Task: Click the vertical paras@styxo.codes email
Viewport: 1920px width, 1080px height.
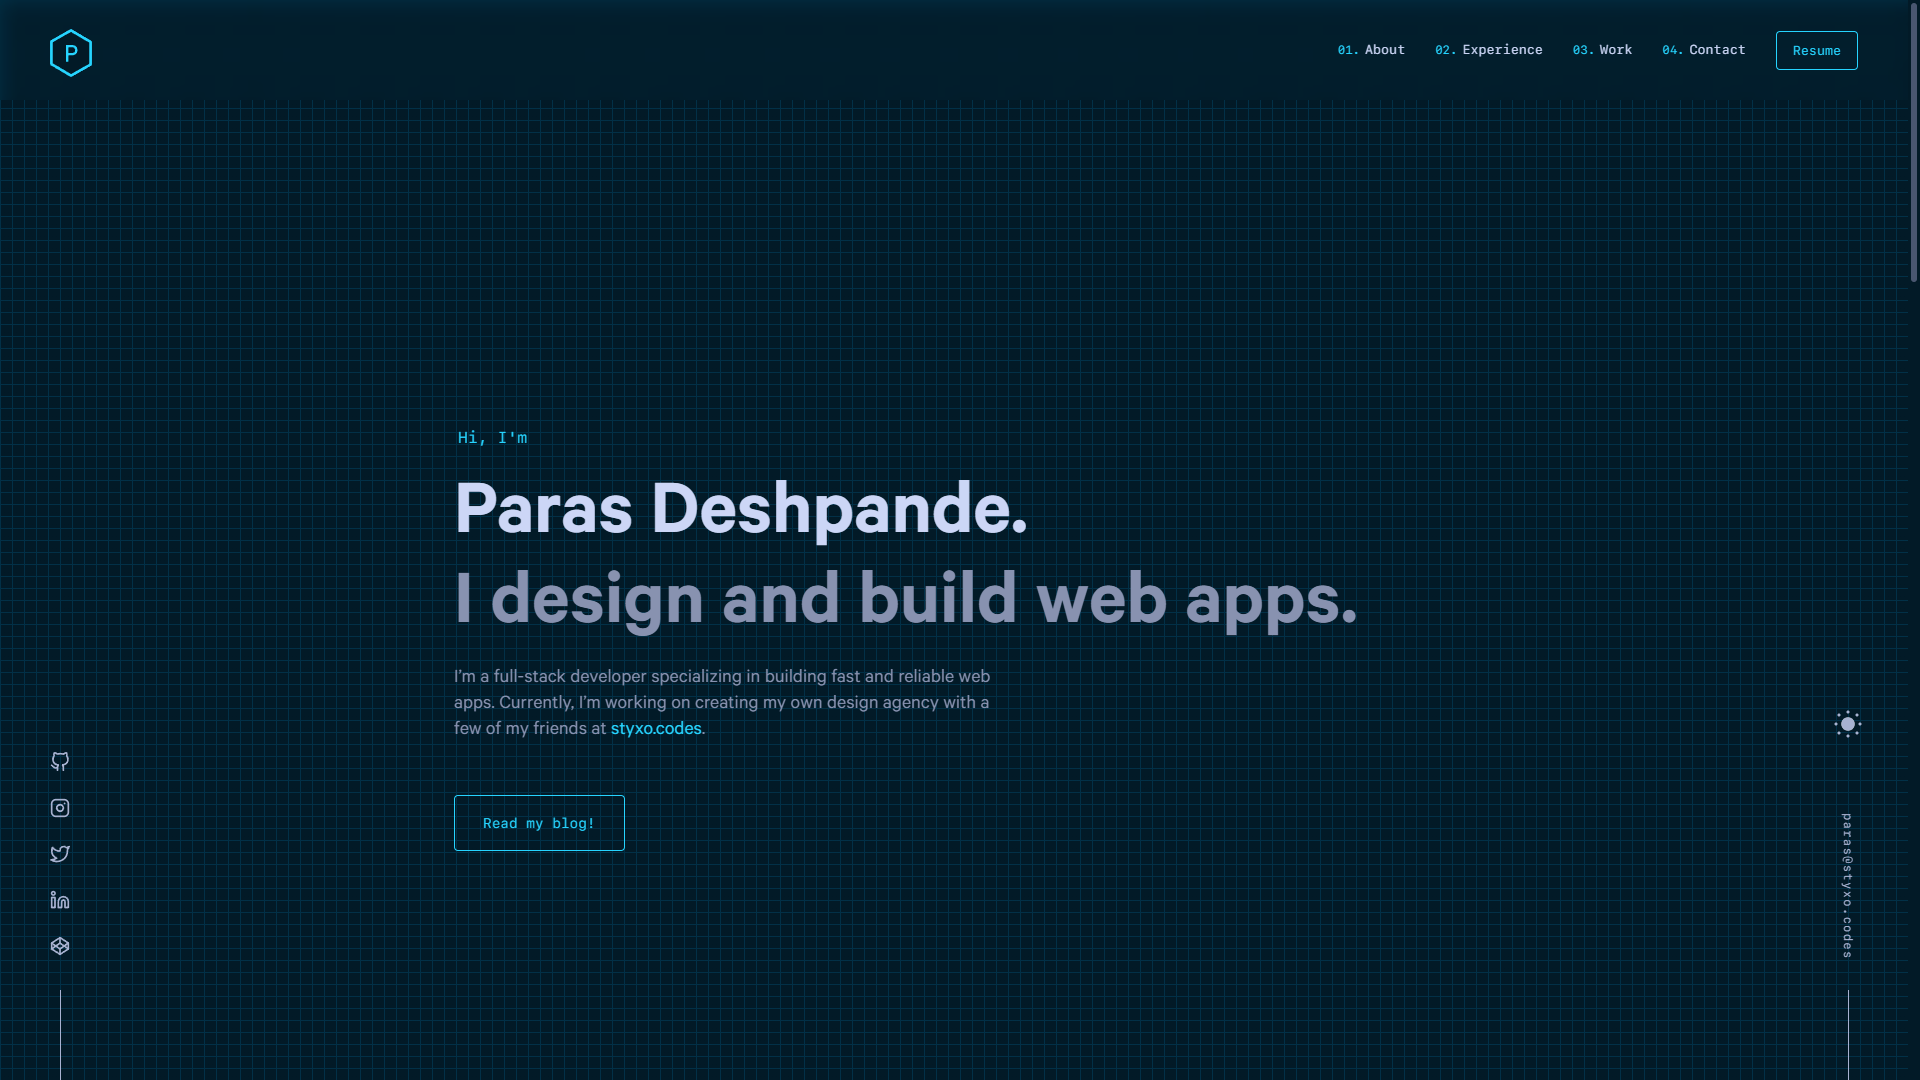Action: pos(1847,886)
